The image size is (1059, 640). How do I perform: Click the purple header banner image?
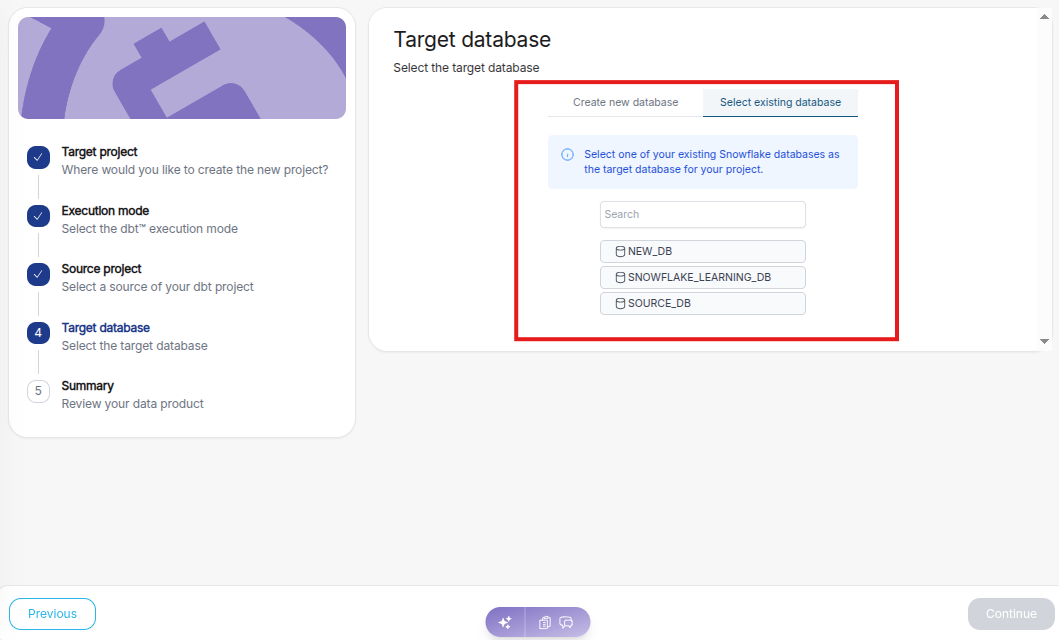(182, 68)
